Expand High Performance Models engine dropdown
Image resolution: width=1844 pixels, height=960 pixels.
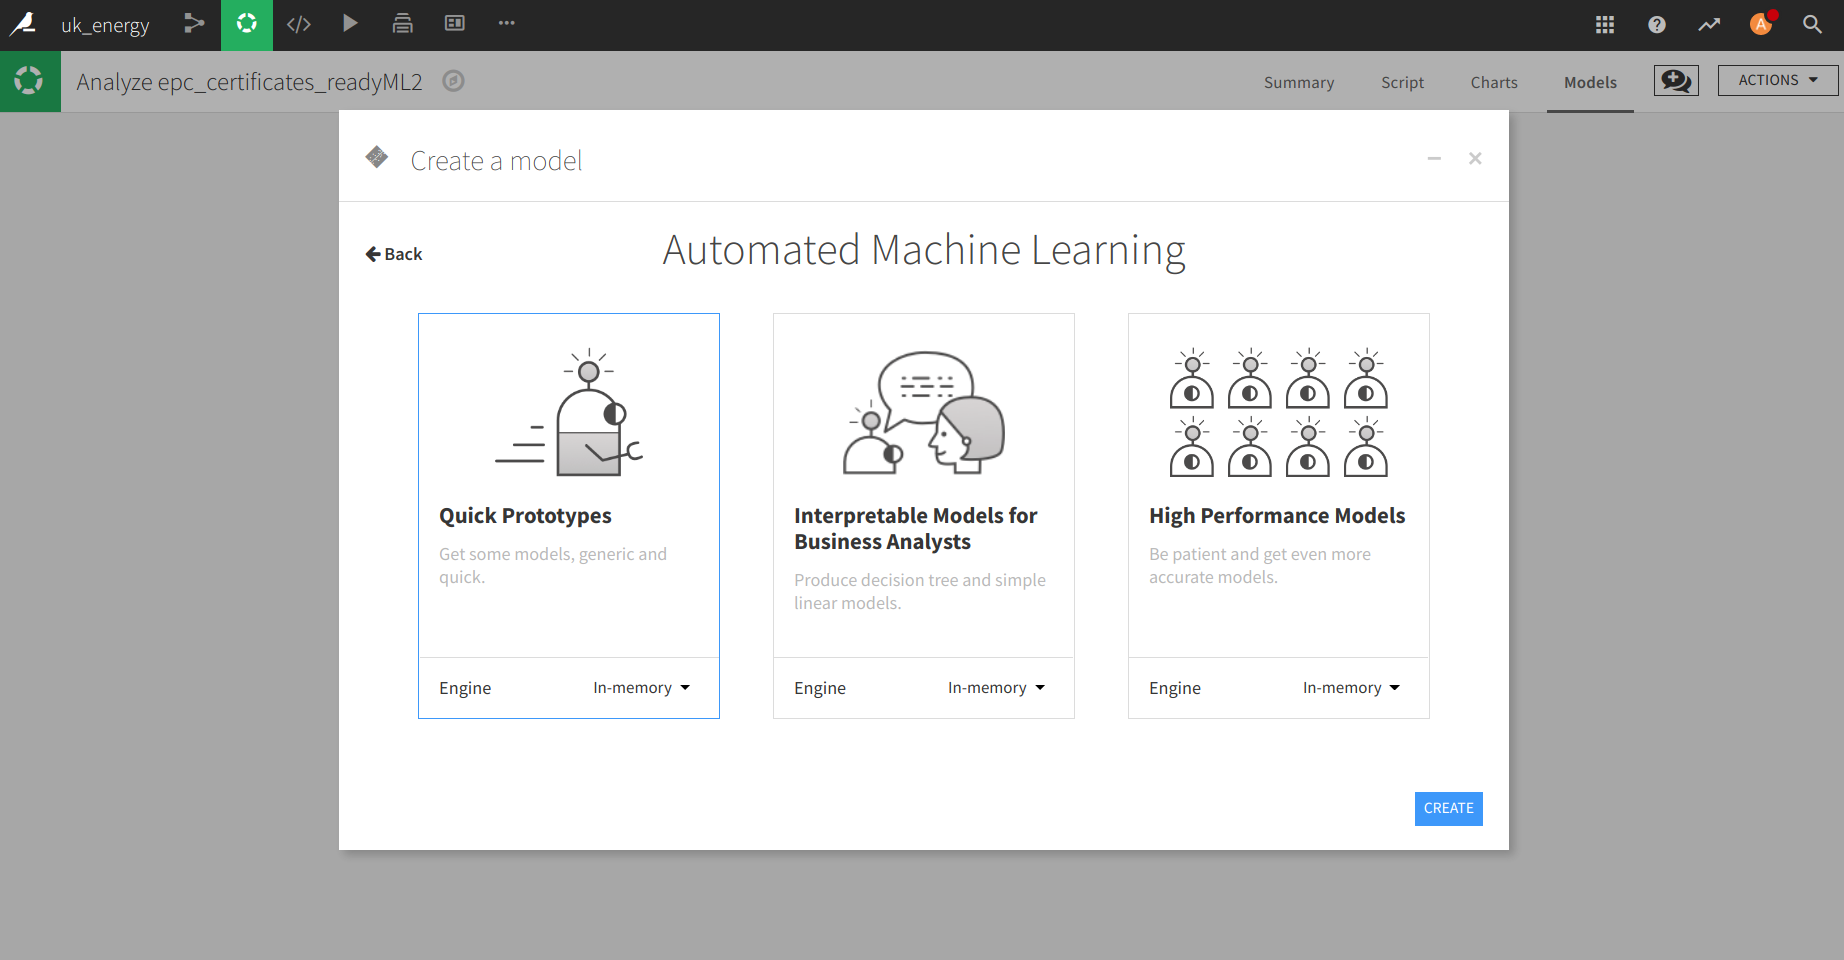point(1351,688)
